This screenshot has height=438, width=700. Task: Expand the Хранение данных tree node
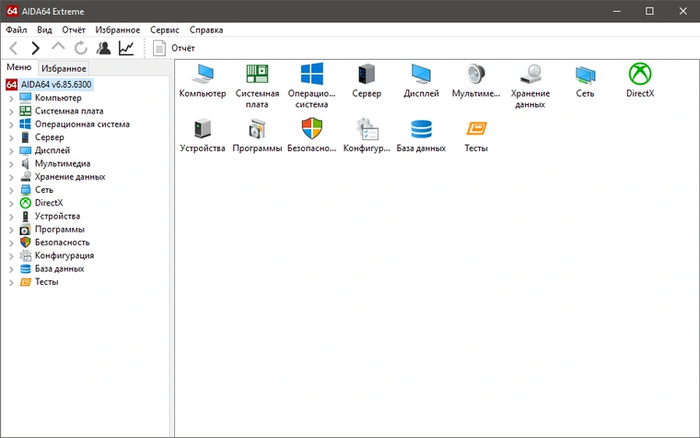coord(11,177)
